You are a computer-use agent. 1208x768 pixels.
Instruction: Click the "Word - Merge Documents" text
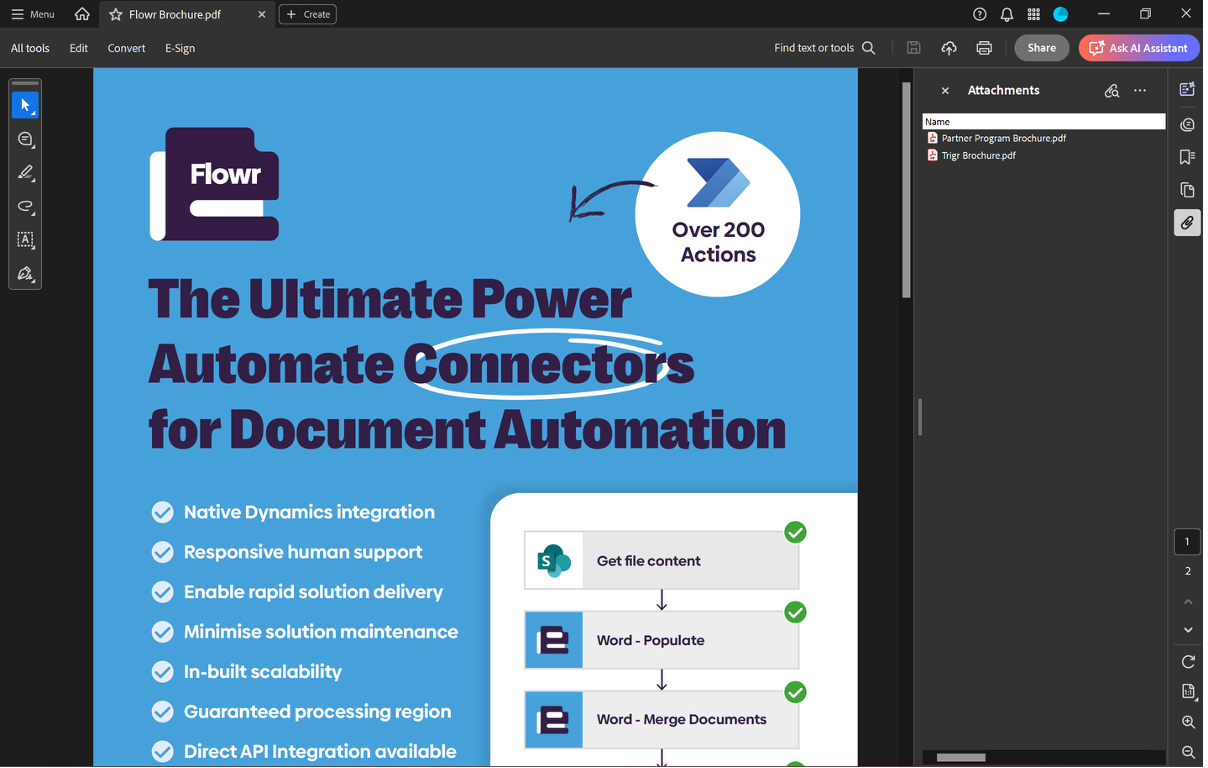coord(681,719)
